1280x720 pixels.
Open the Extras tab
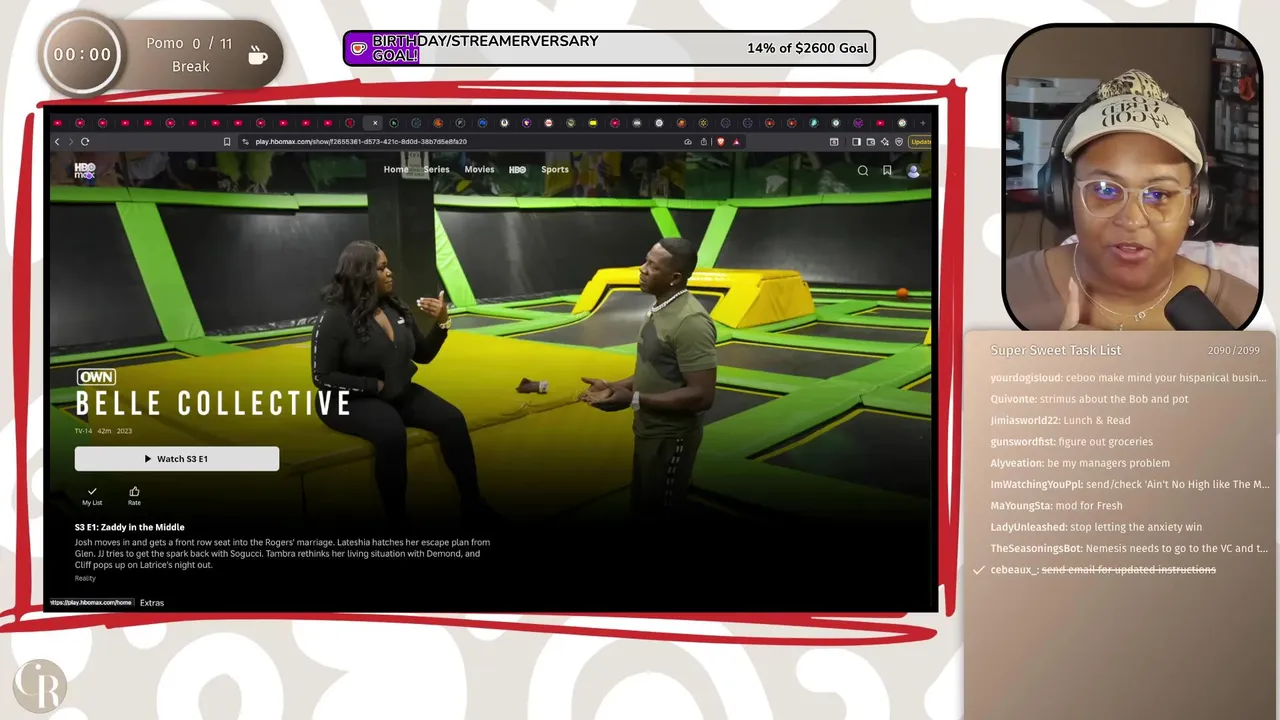coord(152,603)
